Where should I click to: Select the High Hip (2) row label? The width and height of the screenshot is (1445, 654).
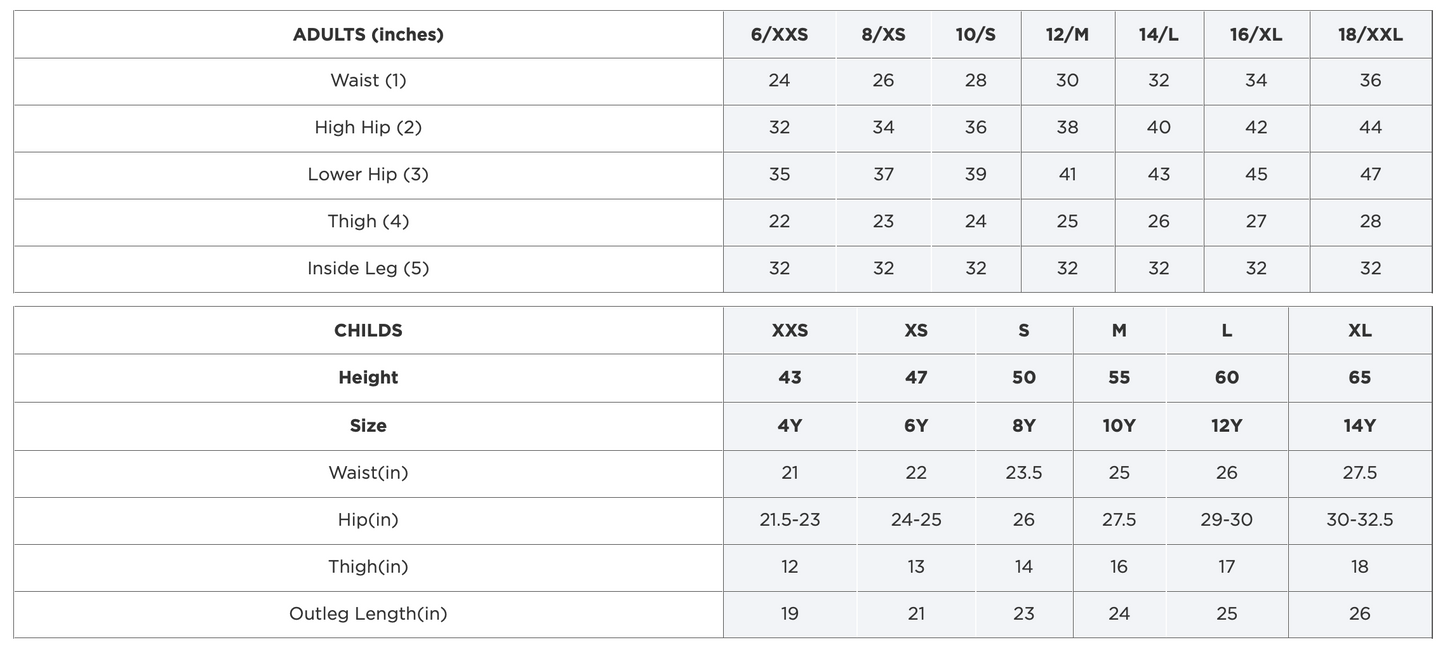pyautogui.click(x=368, y=127)
